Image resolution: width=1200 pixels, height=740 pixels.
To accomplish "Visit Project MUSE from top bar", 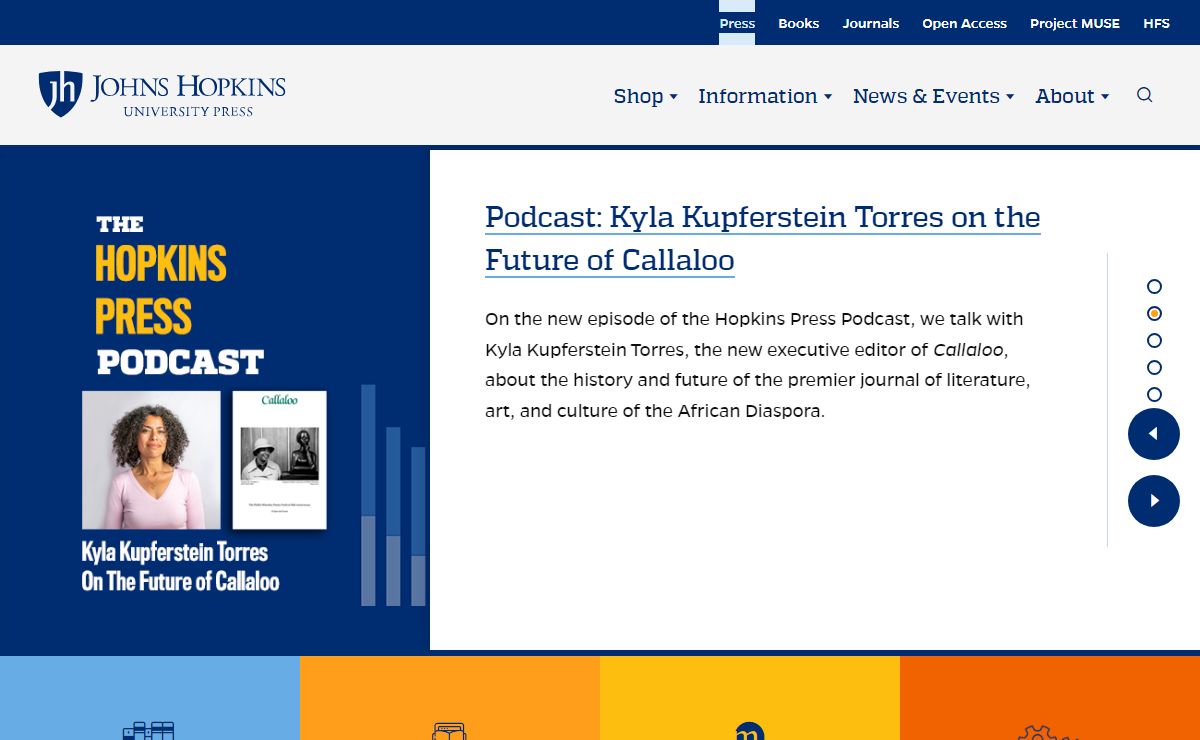I will click(x=1075, y=23).
